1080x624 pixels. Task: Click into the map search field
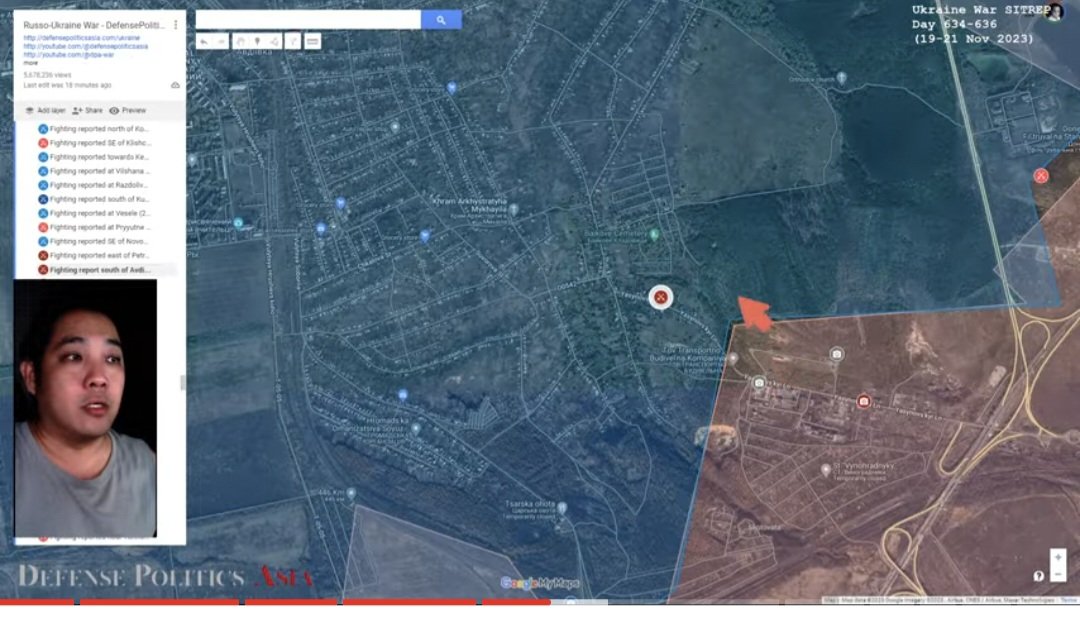(x=307, y=20)
